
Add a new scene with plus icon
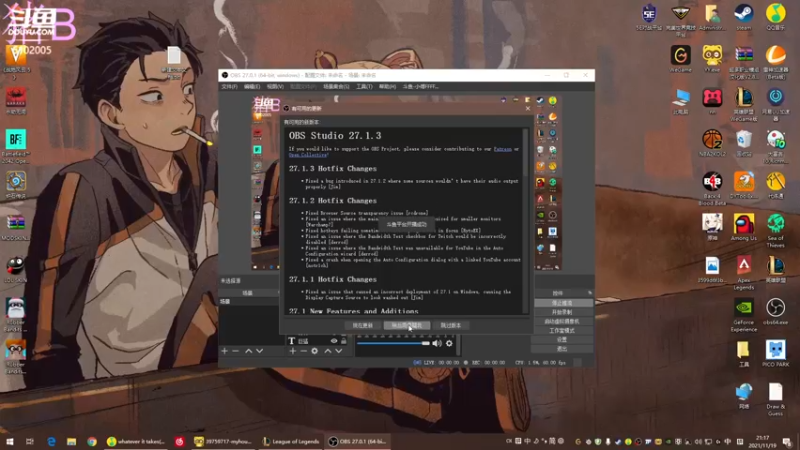coord(224,351)
